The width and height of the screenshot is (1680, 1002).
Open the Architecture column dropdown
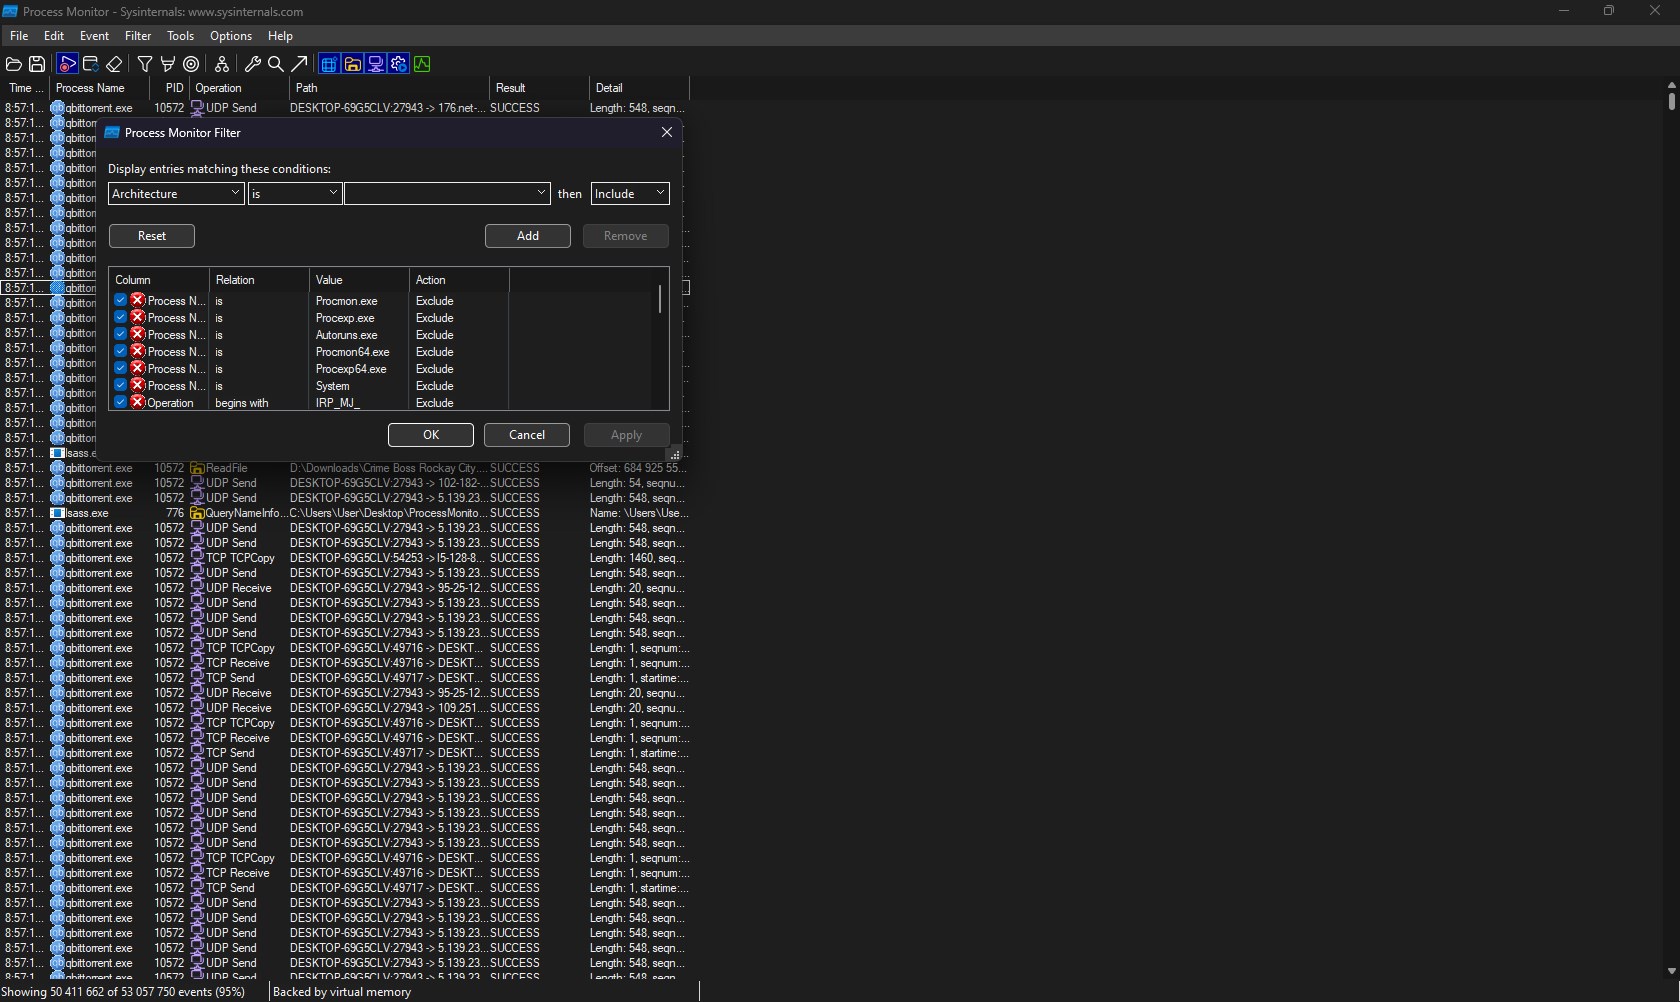176,193
